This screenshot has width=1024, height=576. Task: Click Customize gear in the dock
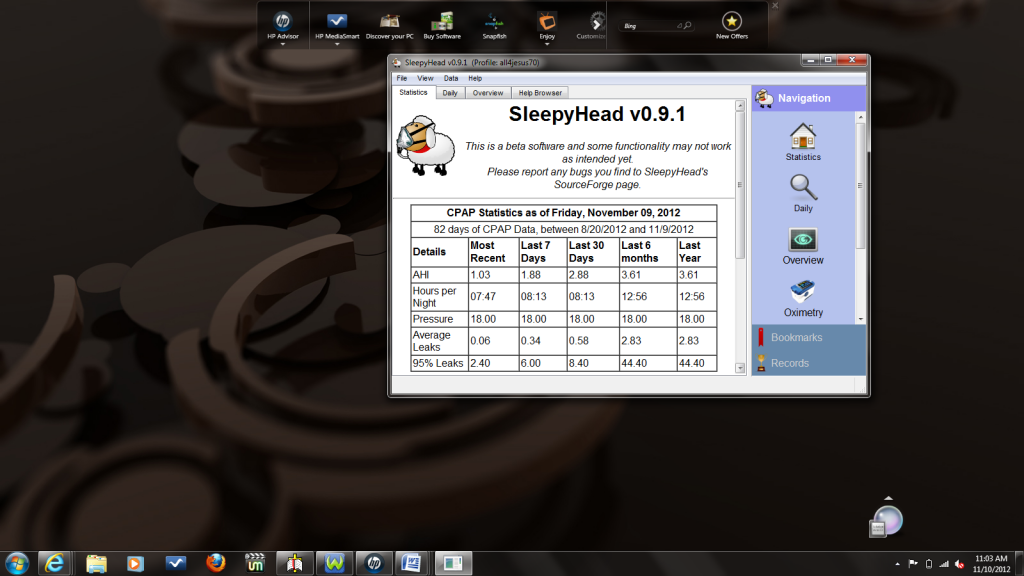[x=597, y=22]
